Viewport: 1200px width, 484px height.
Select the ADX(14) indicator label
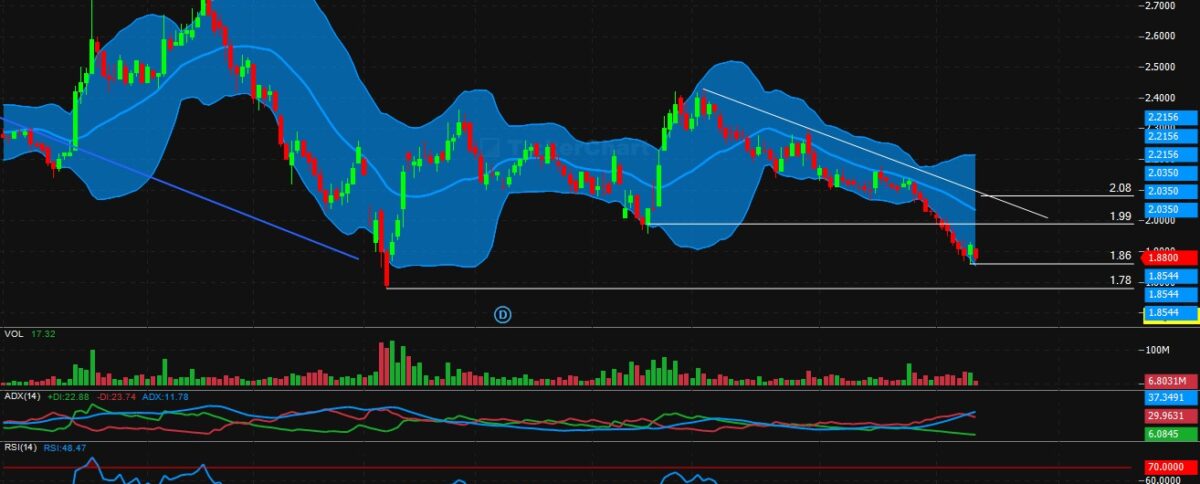pyautogui.click(x=21, y=396)
